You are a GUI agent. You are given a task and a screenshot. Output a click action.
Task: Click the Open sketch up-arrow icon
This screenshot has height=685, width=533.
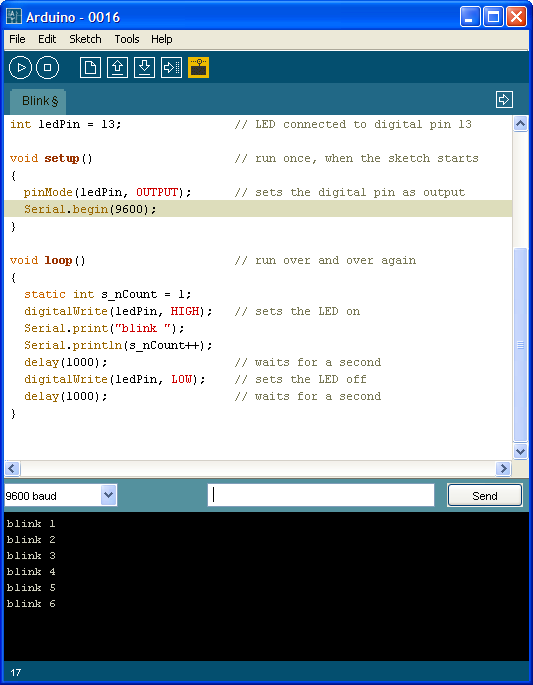click(x=118, y=68)
